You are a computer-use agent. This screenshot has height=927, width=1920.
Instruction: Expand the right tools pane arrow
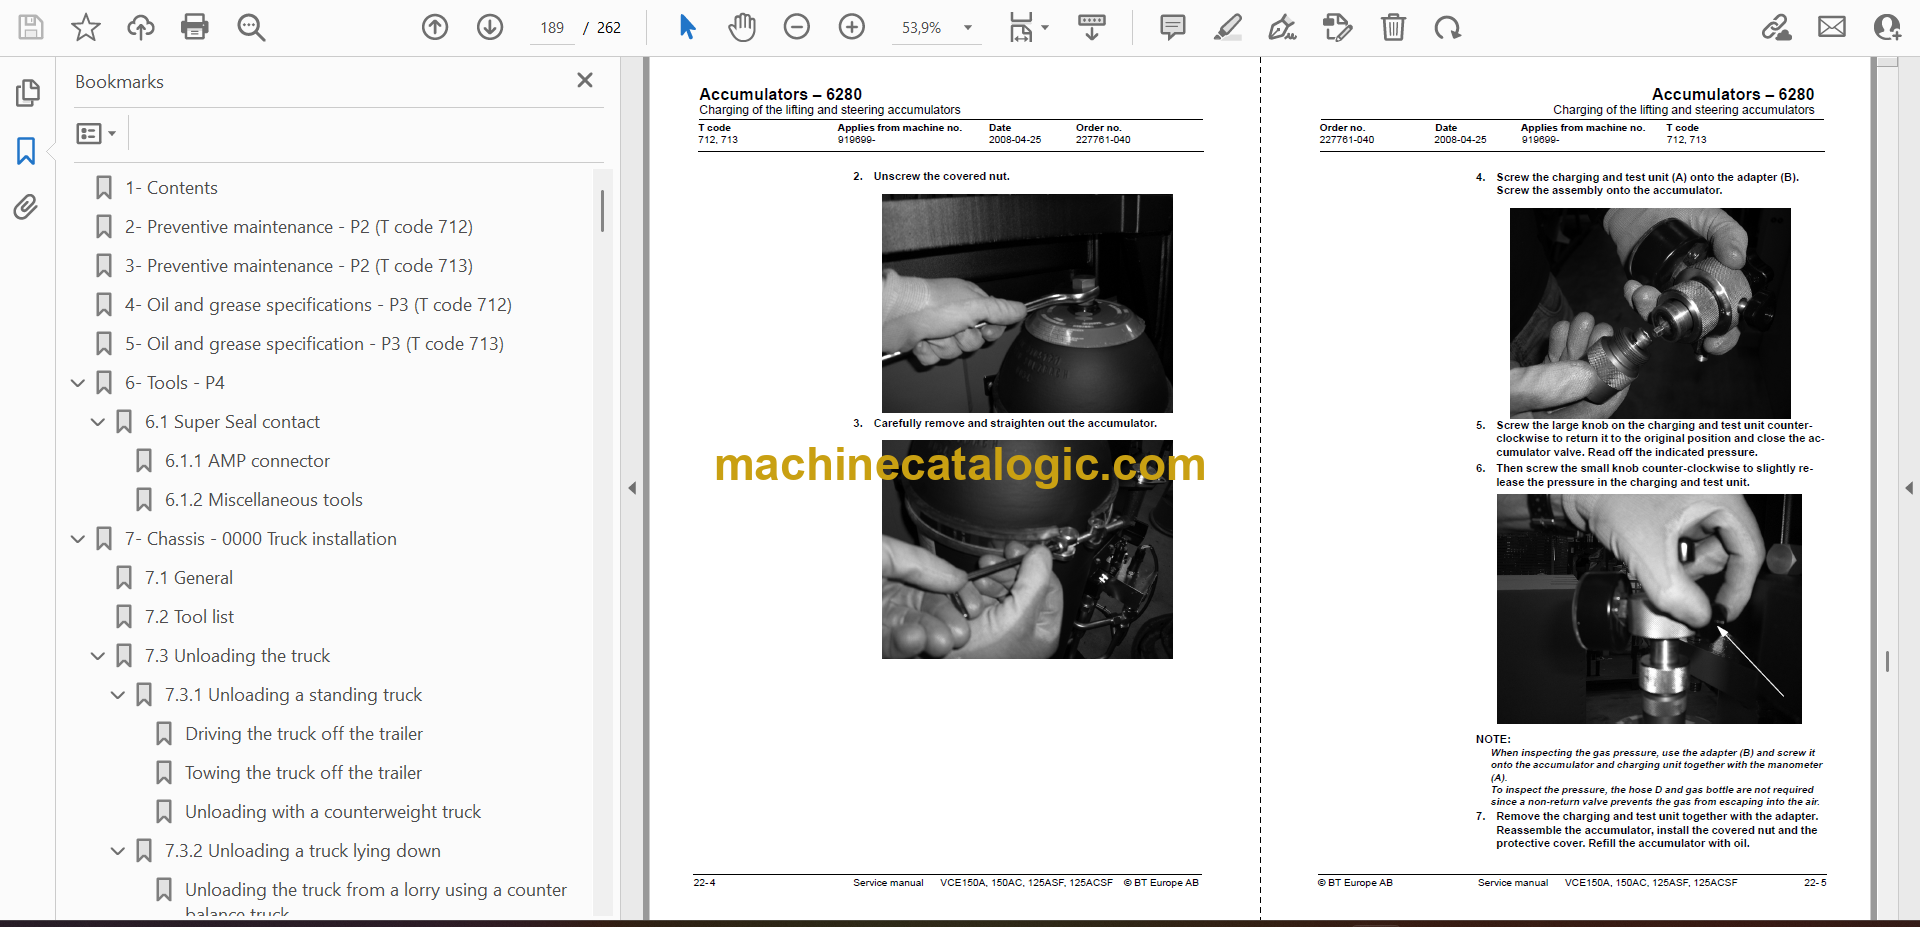(1908, 488)
